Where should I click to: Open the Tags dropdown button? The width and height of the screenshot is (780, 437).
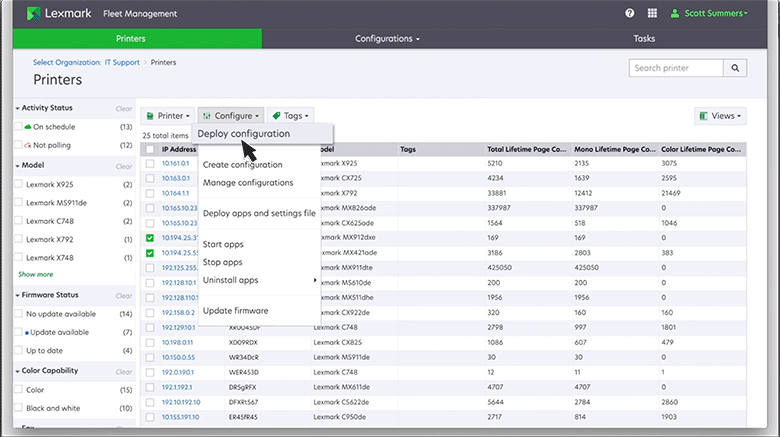pyautogui.click(x=291, y=116)
